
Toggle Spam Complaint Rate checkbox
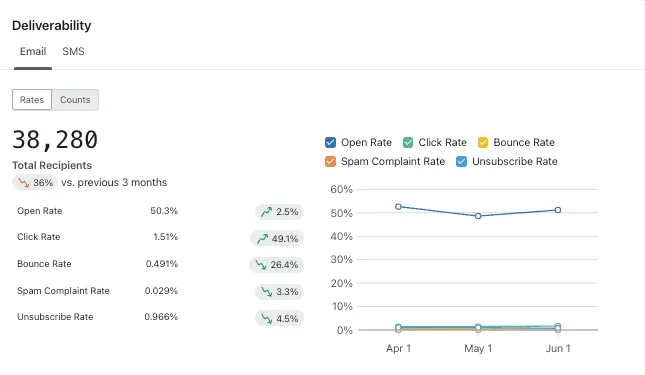click(x=330, y=161)
